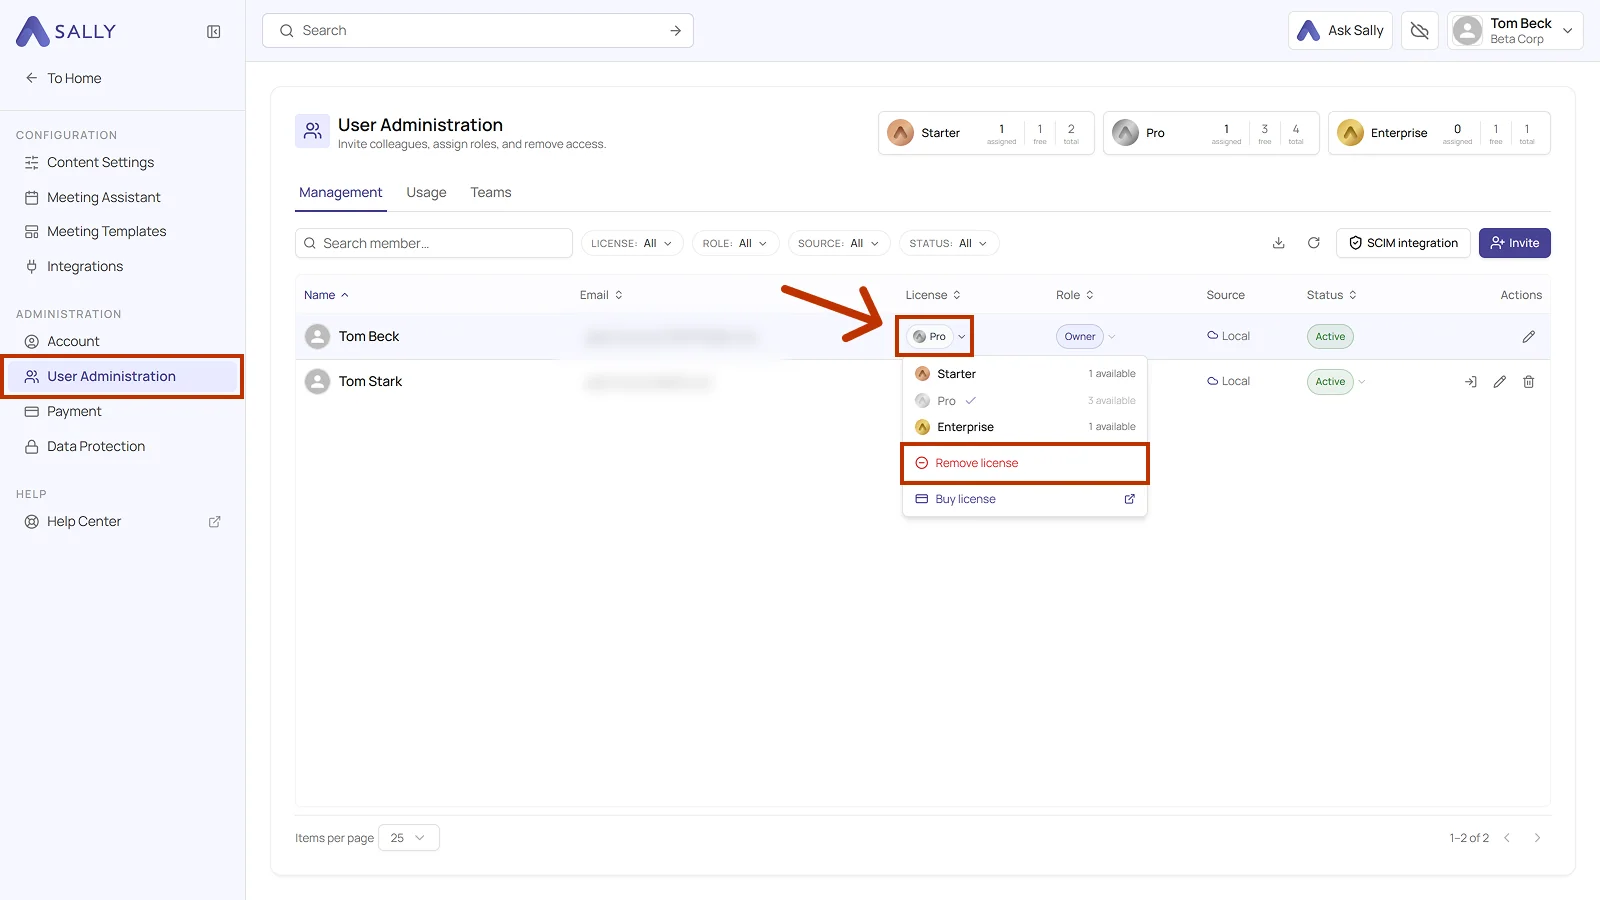Submit search with arrow icon

(x=675, y=31)
